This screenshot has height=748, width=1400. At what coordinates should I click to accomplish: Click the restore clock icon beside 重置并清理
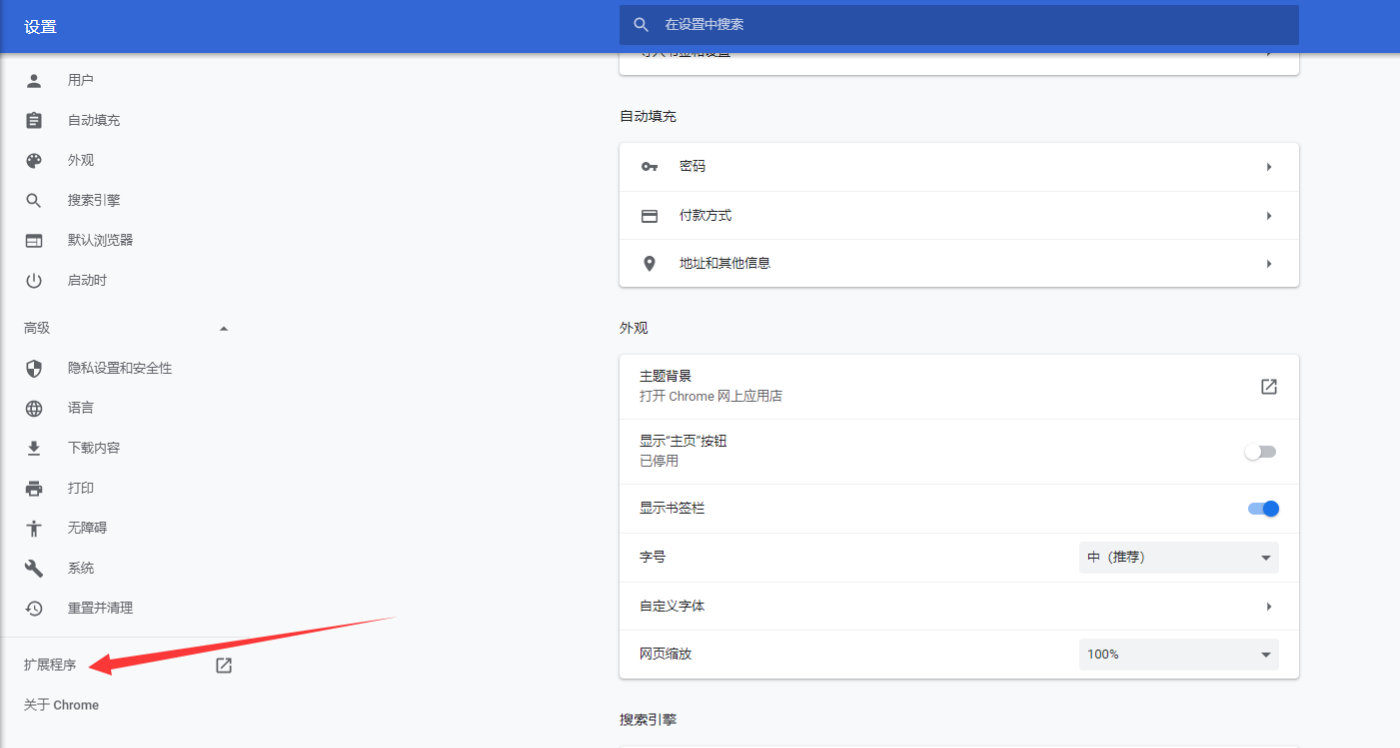pyautogui.click(x=34, y=608)
